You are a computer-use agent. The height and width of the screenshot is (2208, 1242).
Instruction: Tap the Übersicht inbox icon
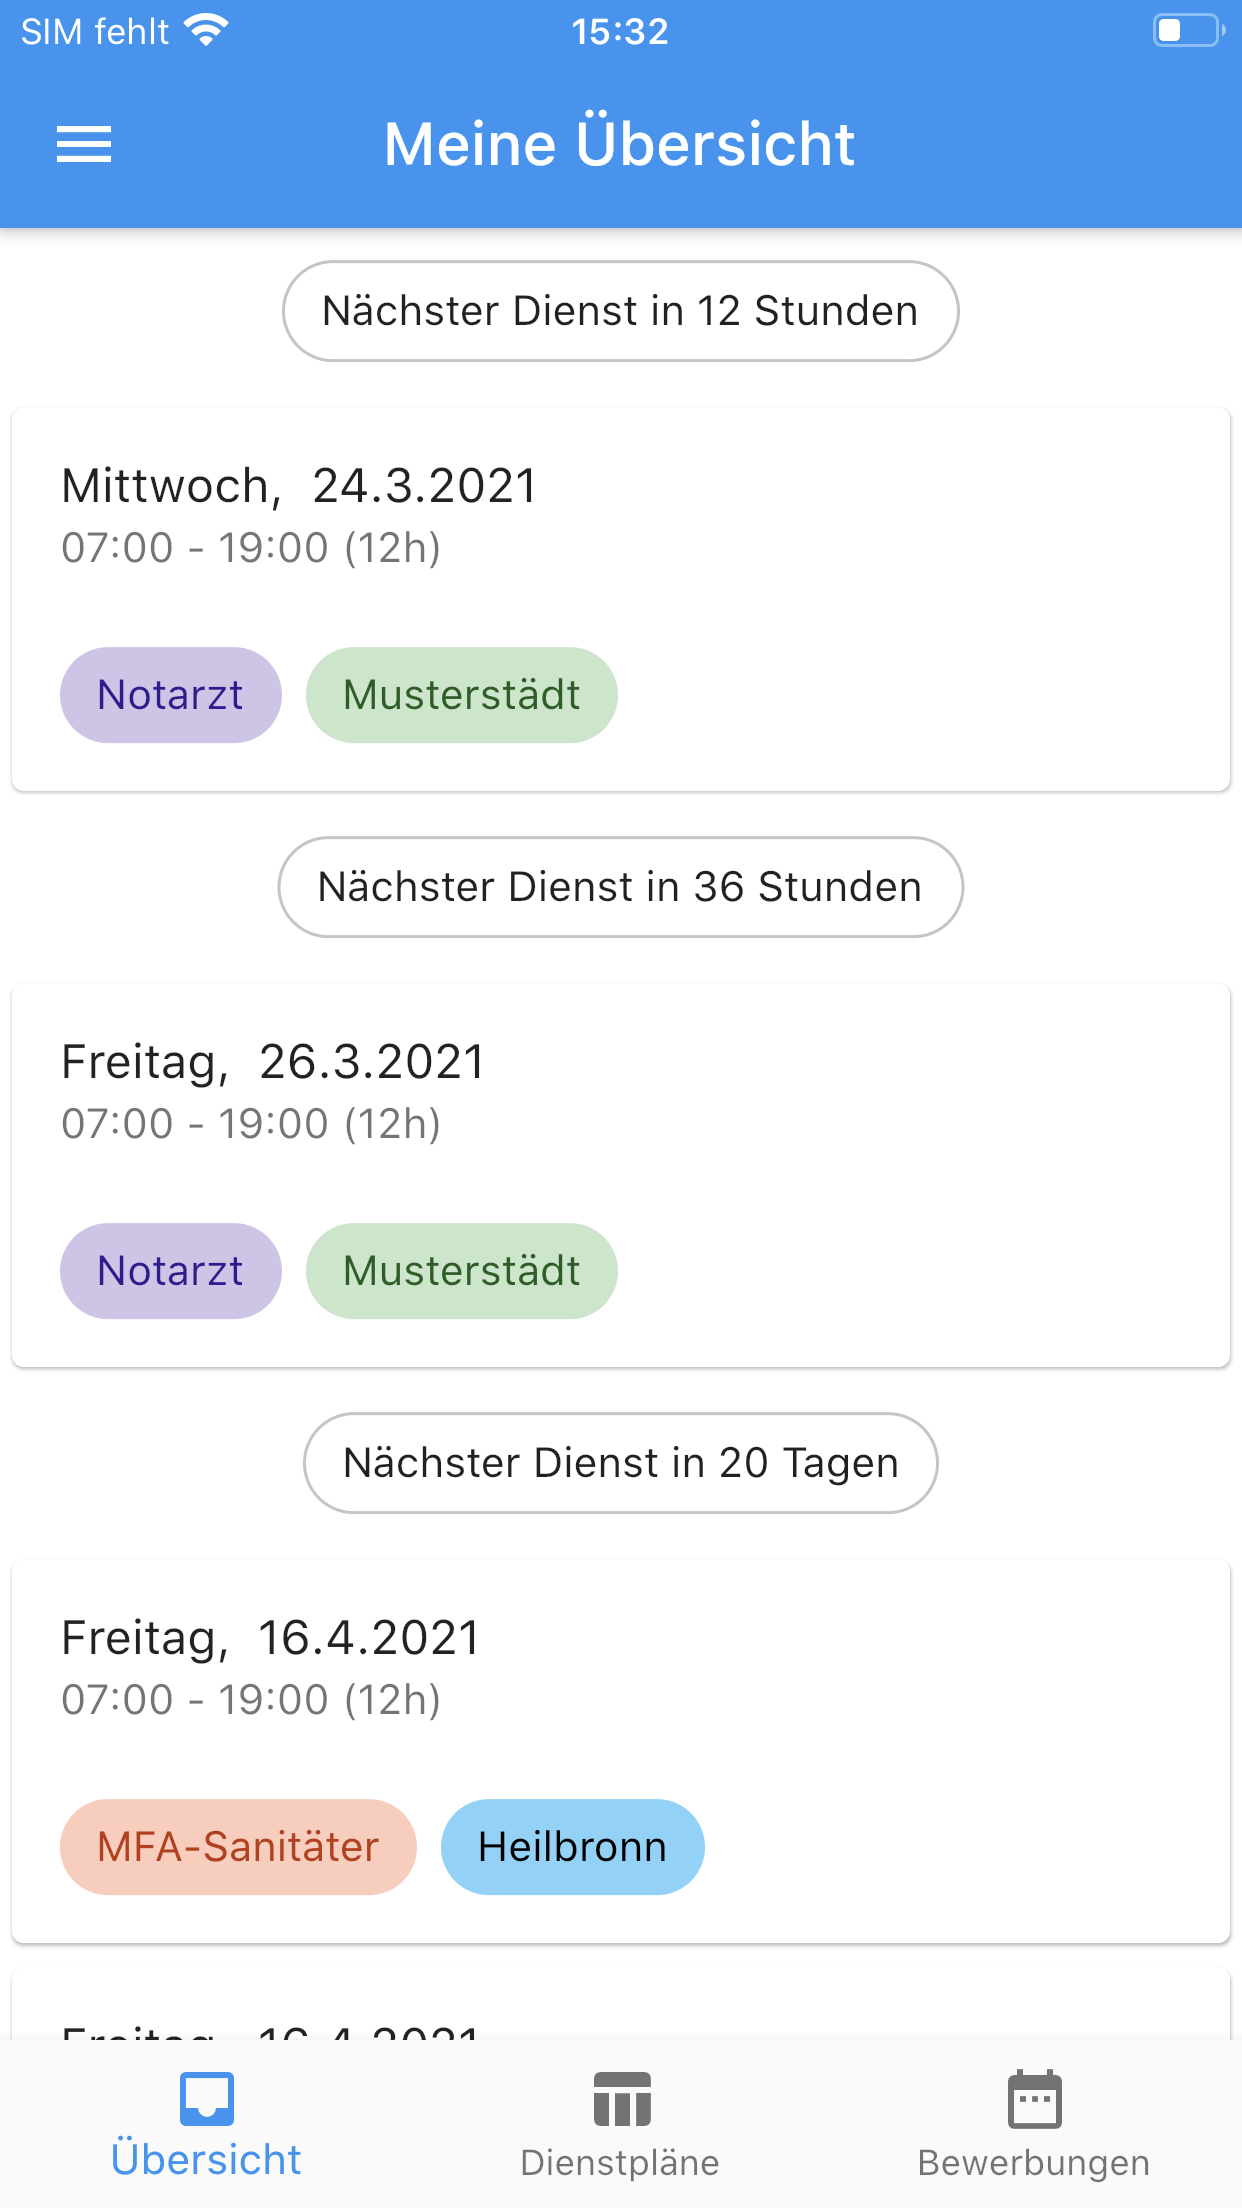(207, 2098)
